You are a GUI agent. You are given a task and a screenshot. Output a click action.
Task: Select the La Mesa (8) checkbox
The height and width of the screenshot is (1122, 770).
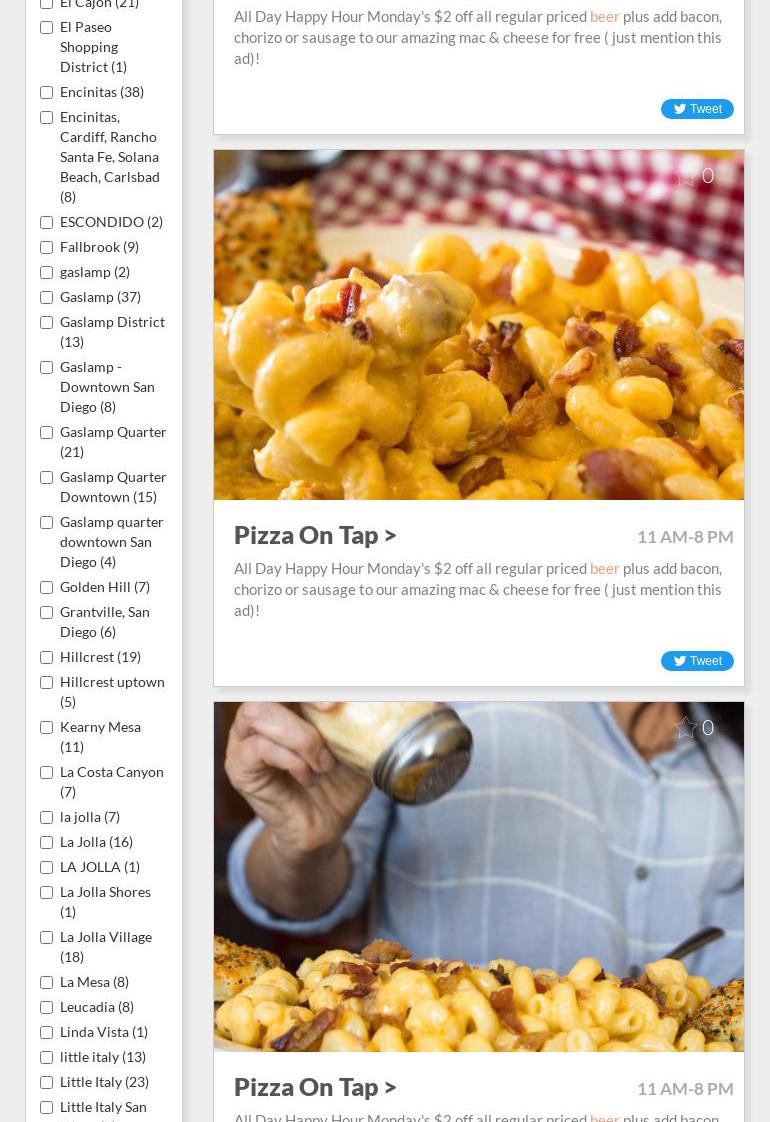coord(47,982)
